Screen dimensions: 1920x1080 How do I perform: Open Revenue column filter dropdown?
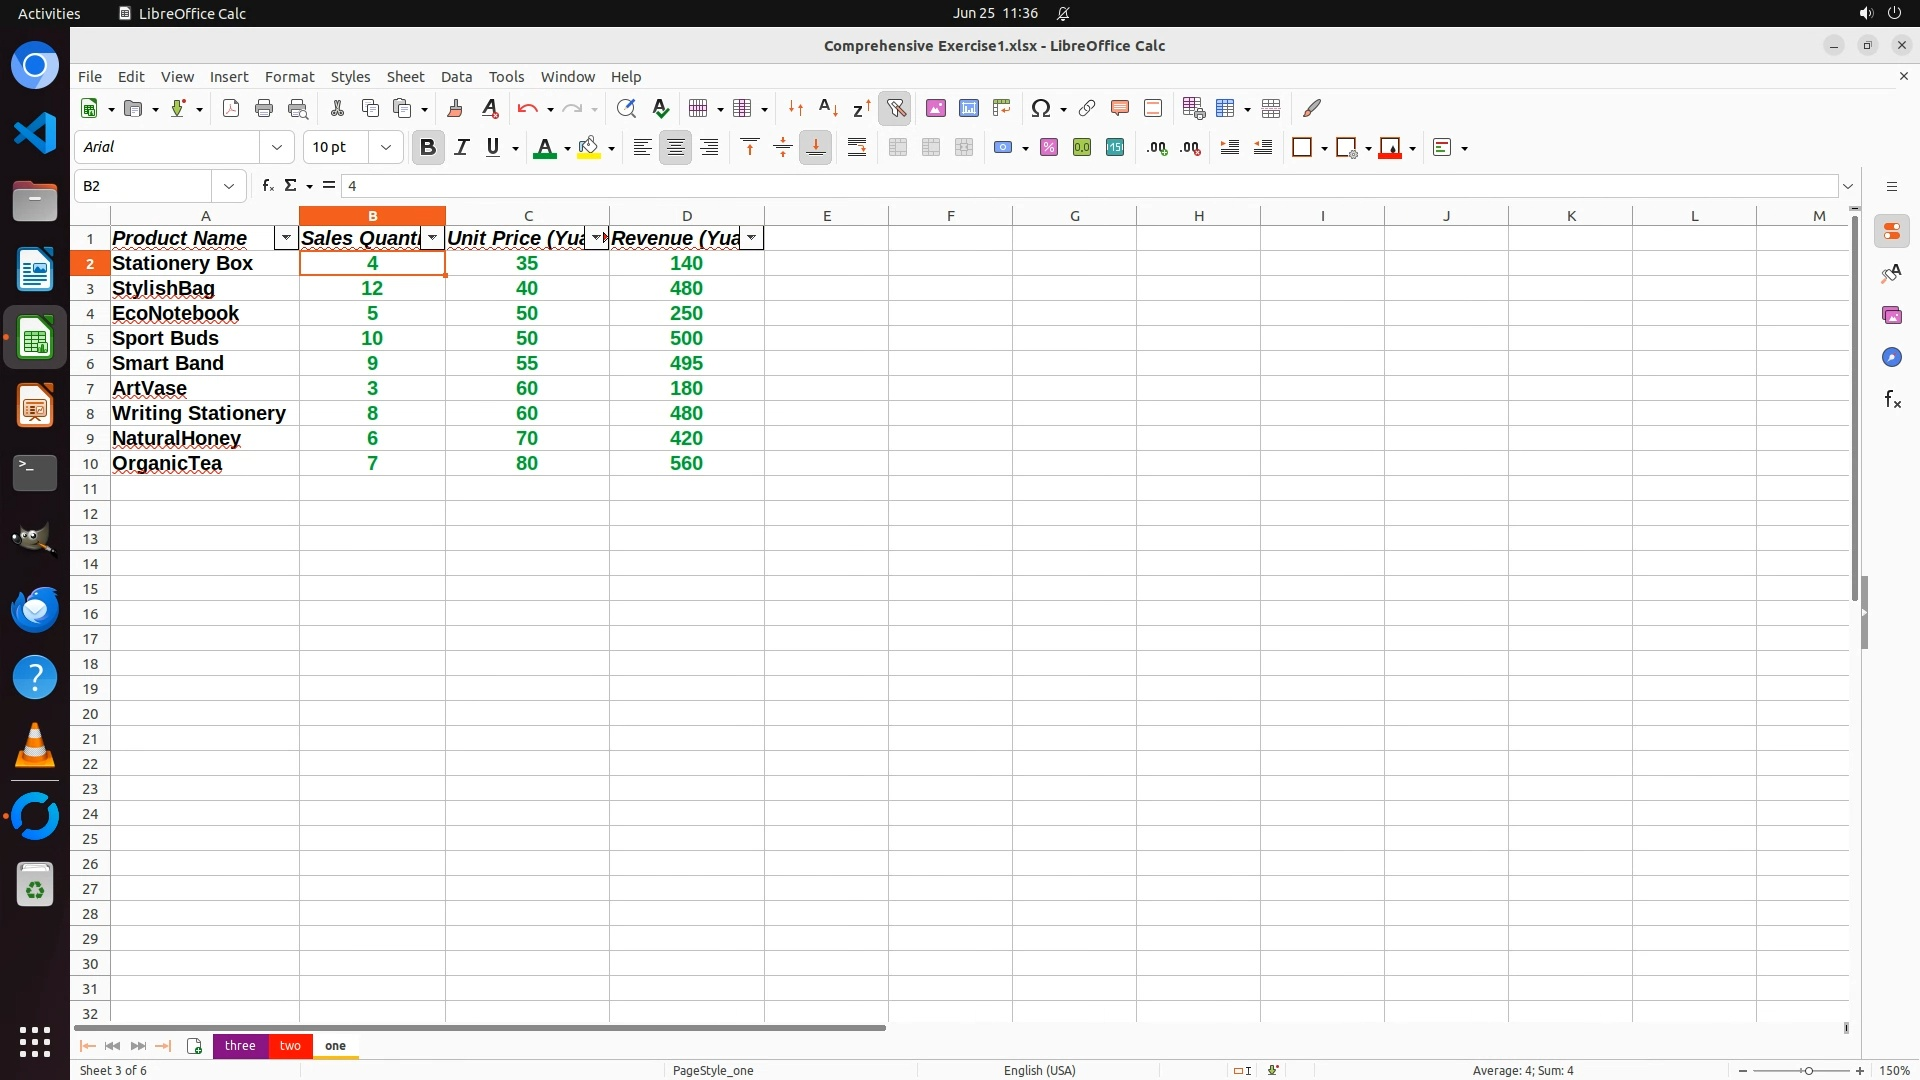[x=751, y=238]
